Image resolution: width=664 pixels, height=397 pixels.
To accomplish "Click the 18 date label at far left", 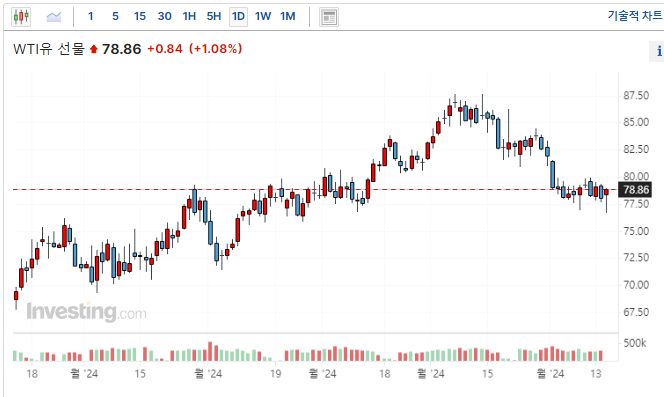I will [32, 374].
